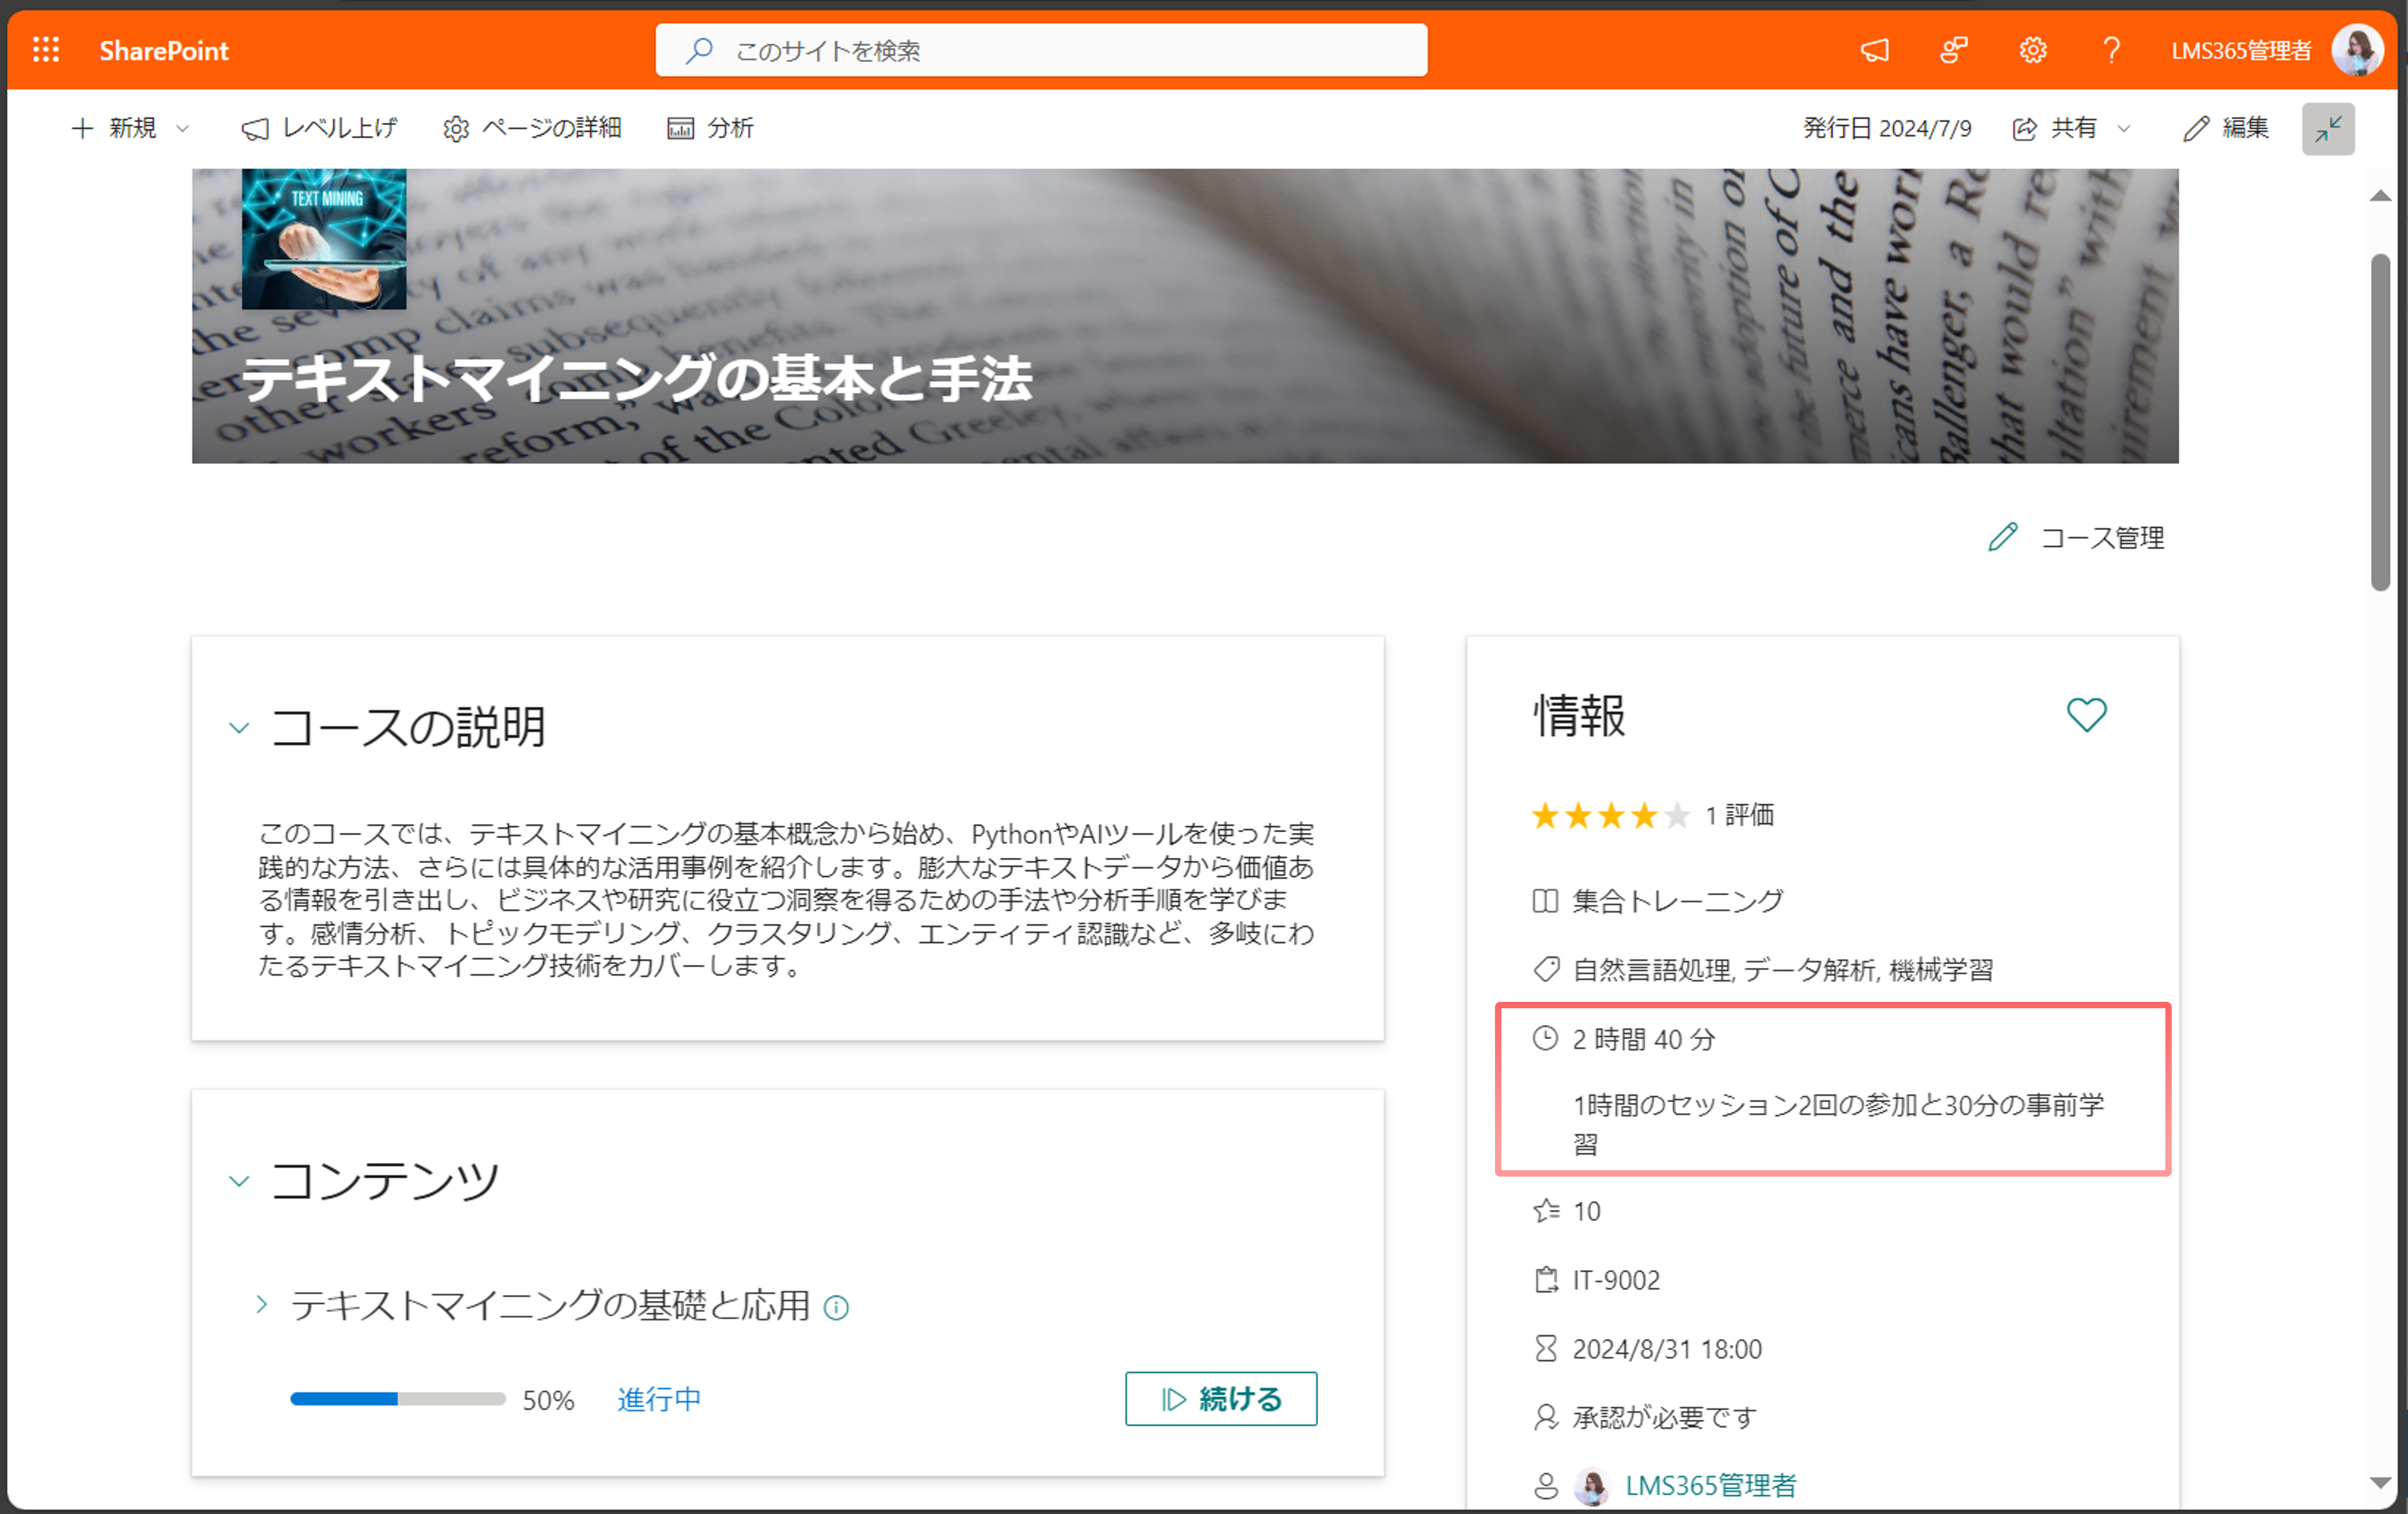This screenshot has width=2408, height=1514.
Task: Expand the 共有 dropdown chevron
Action: 2124,128
